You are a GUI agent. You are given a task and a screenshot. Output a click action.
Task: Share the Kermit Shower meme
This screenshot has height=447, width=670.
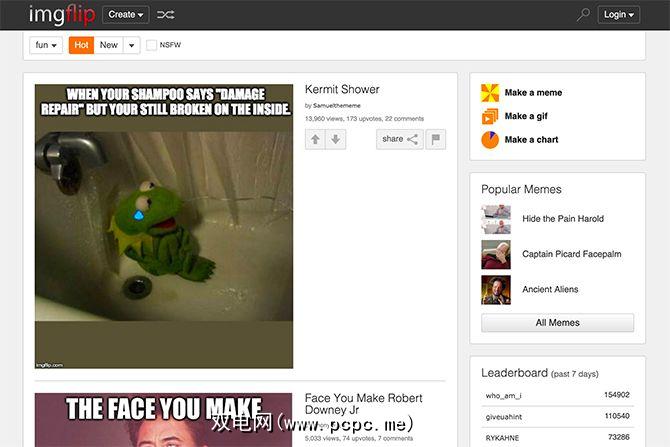point(400,139)
